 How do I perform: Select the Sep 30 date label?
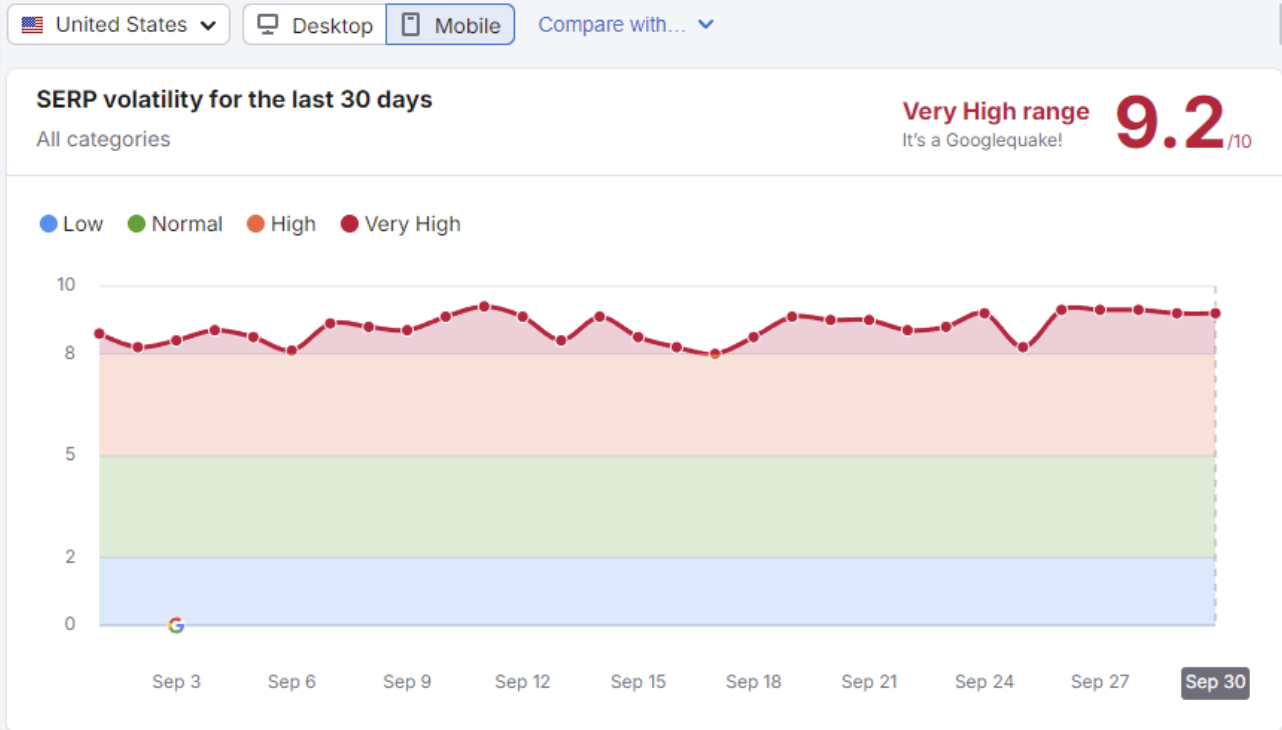[x=1215, y=682]
